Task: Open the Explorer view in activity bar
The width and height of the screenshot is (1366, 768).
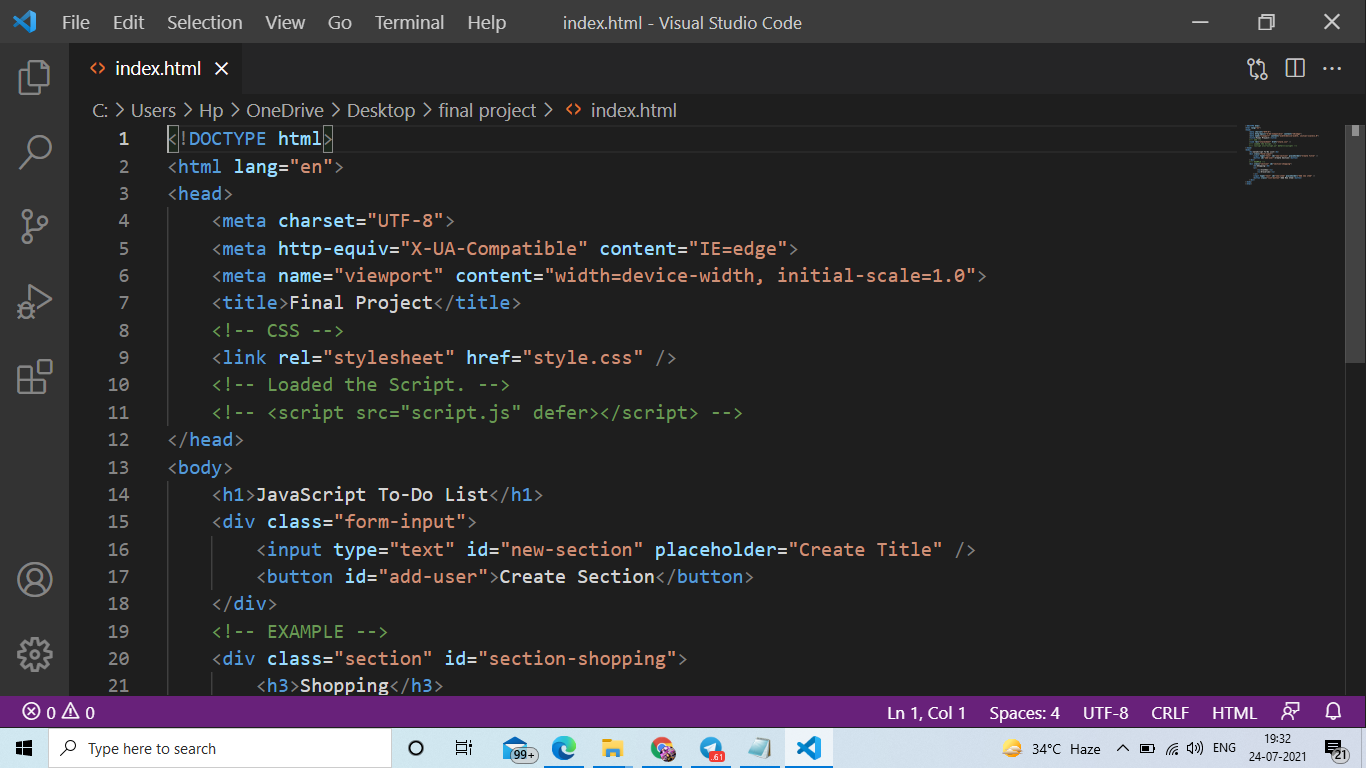Action: pos(34,77)
